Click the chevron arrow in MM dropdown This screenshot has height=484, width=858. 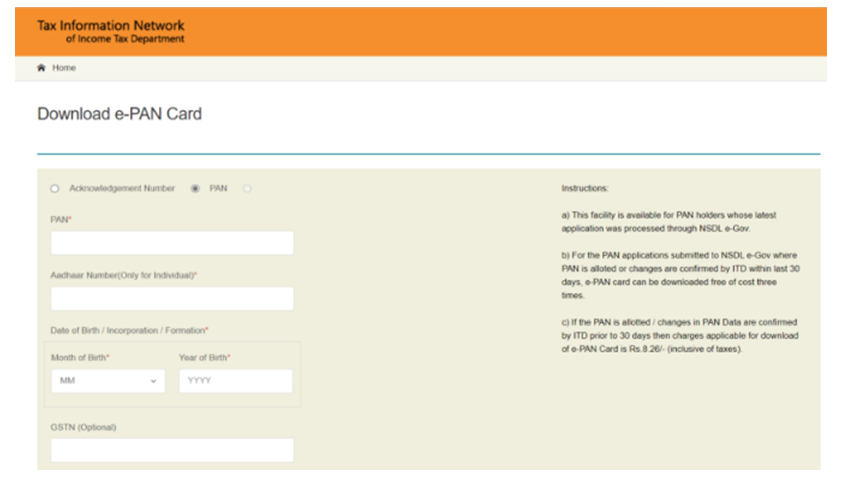[153, 381]
